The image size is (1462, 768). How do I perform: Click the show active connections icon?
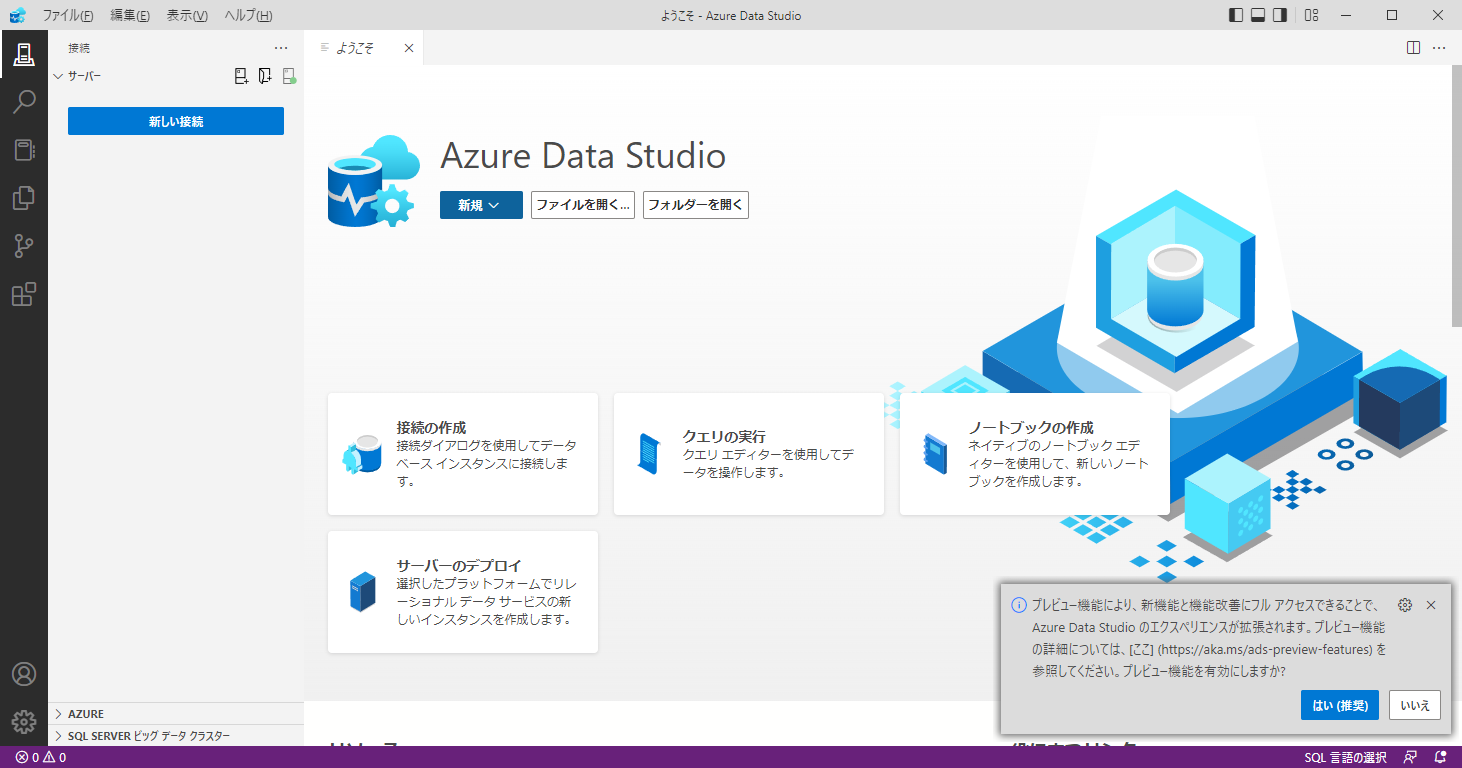(x=289, y=76)
